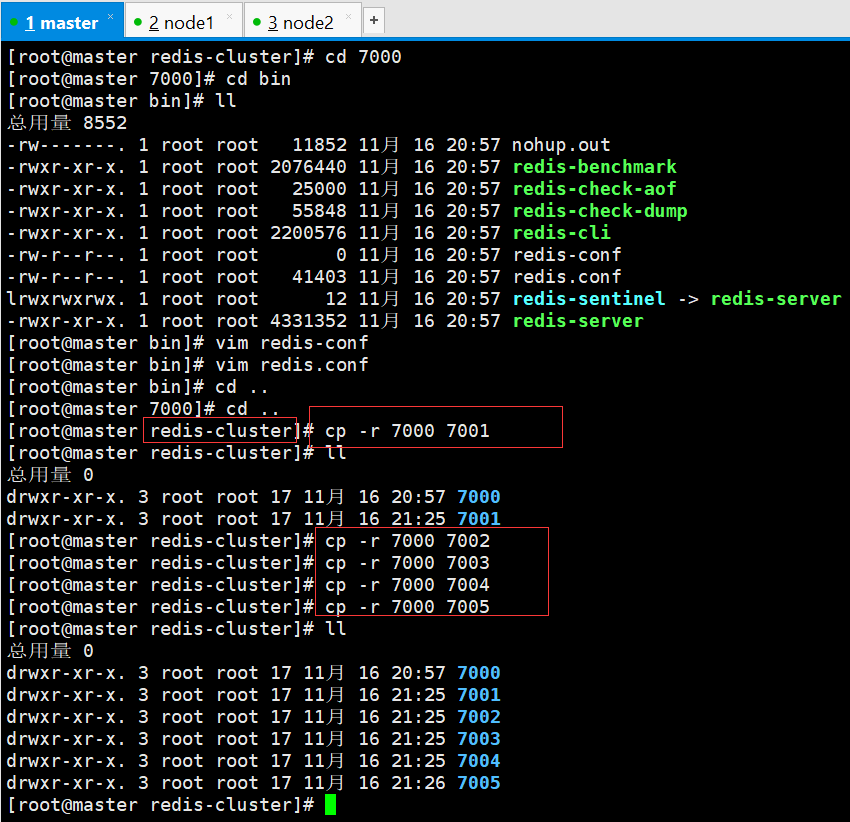Click the redis-cli file name
The image size is (850, 822).
point(561,233)
